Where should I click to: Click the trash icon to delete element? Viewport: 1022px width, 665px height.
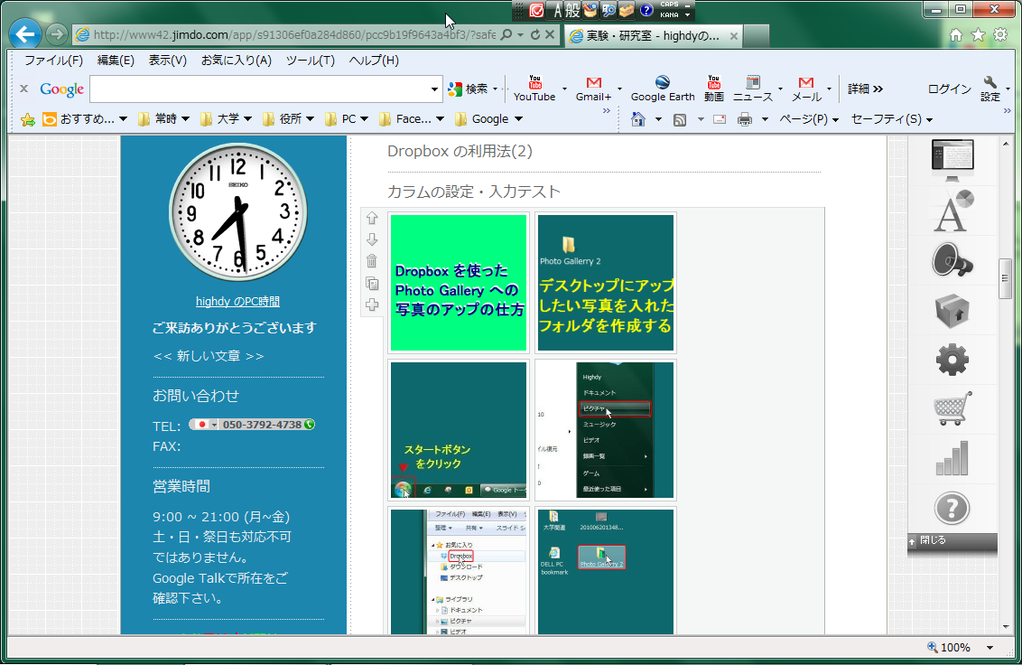point(372,261)
